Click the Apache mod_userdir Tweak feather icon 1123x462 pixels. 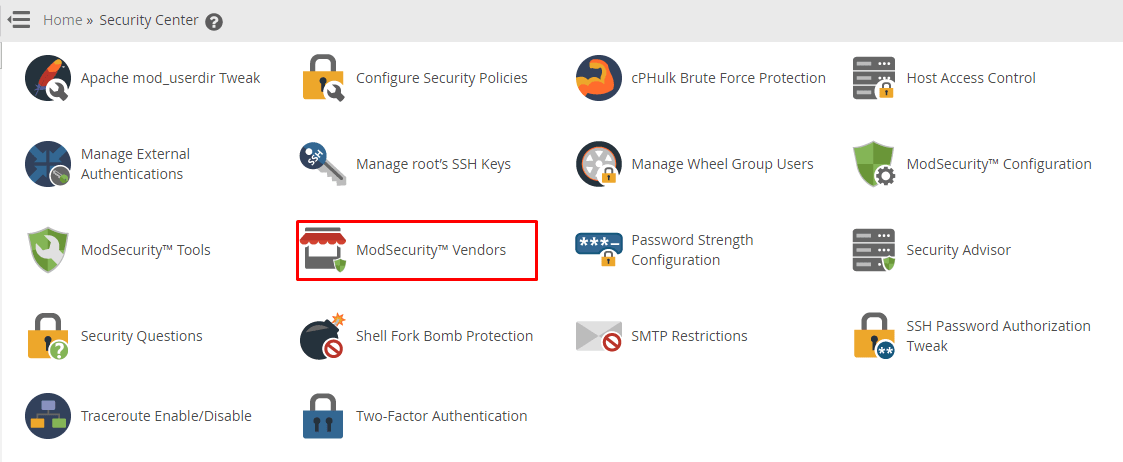[48, 78]
